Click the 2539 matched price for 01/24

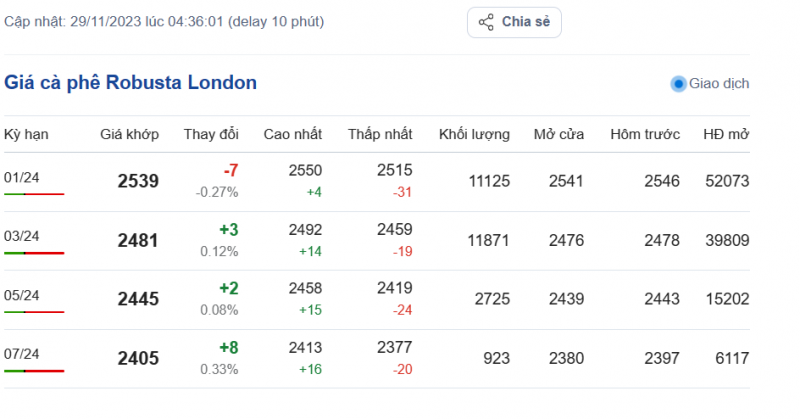pos(138,181)
